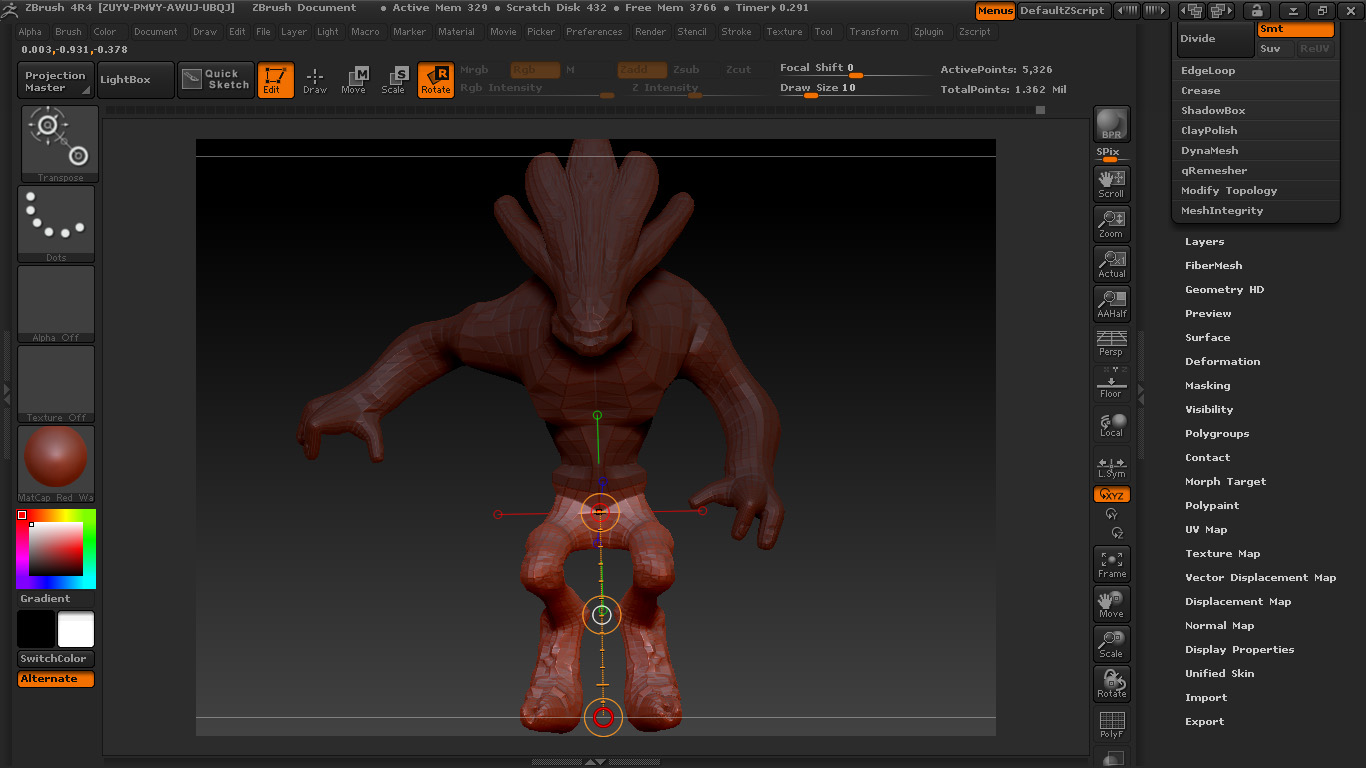Open the Preferences menu

(594, 32)
